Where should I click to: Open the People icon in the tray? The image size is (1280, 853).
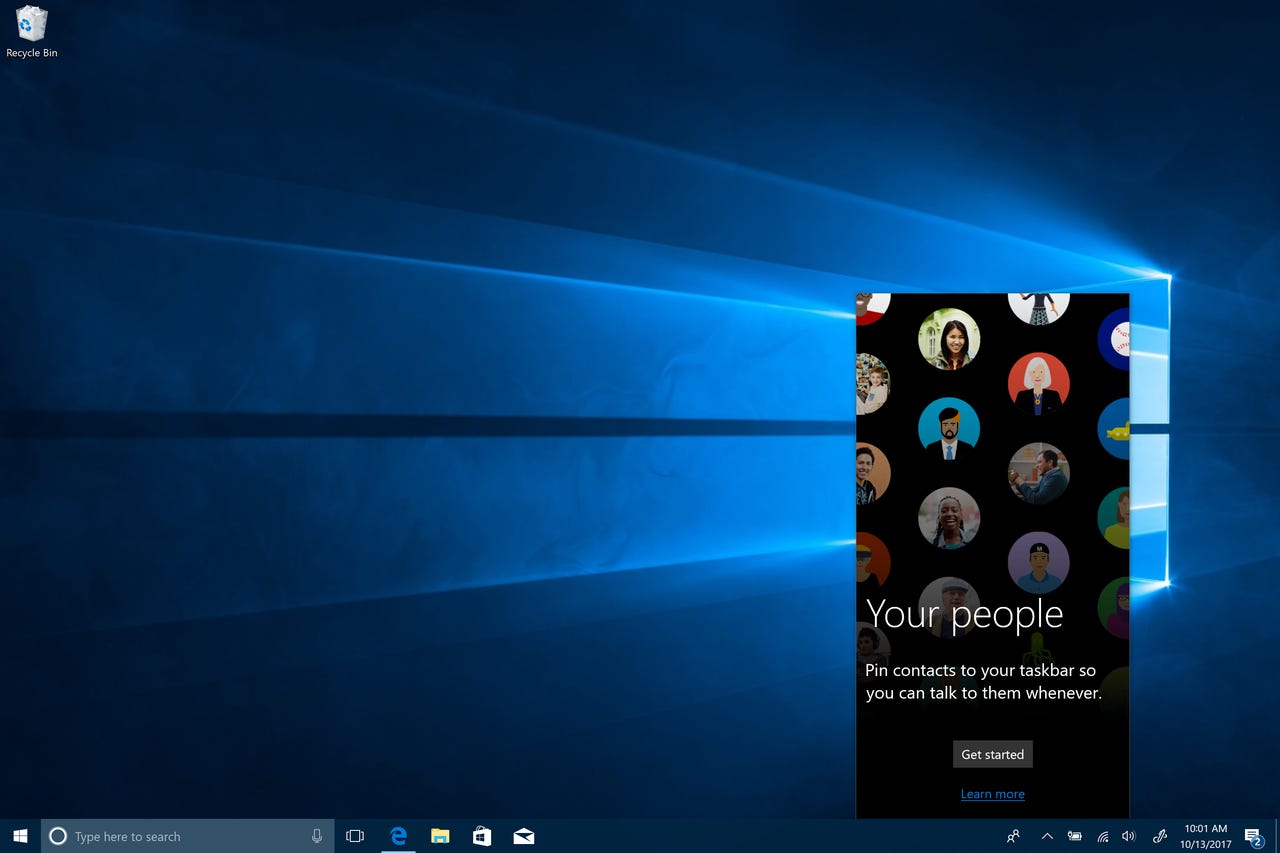[1012, 836]
